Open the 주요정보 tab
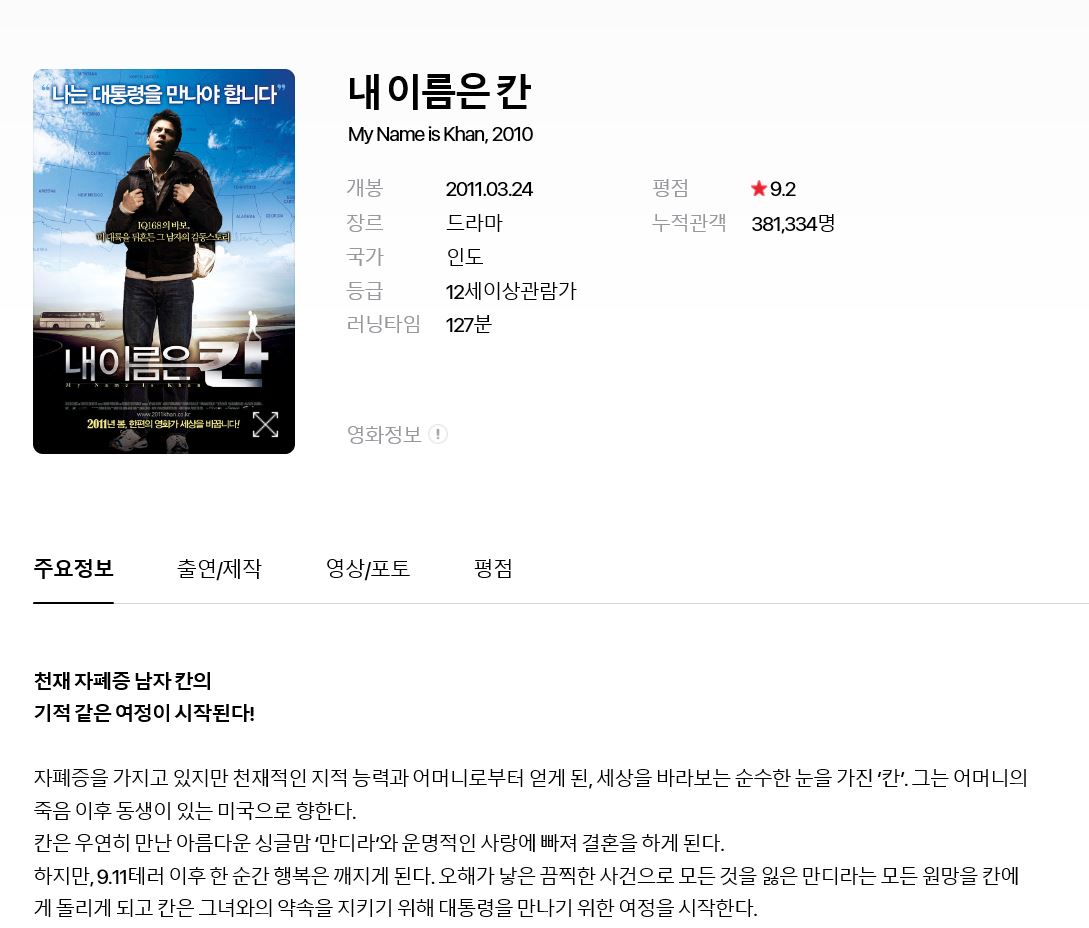The height and width of the screenshot is (928, 1089). 74,568
